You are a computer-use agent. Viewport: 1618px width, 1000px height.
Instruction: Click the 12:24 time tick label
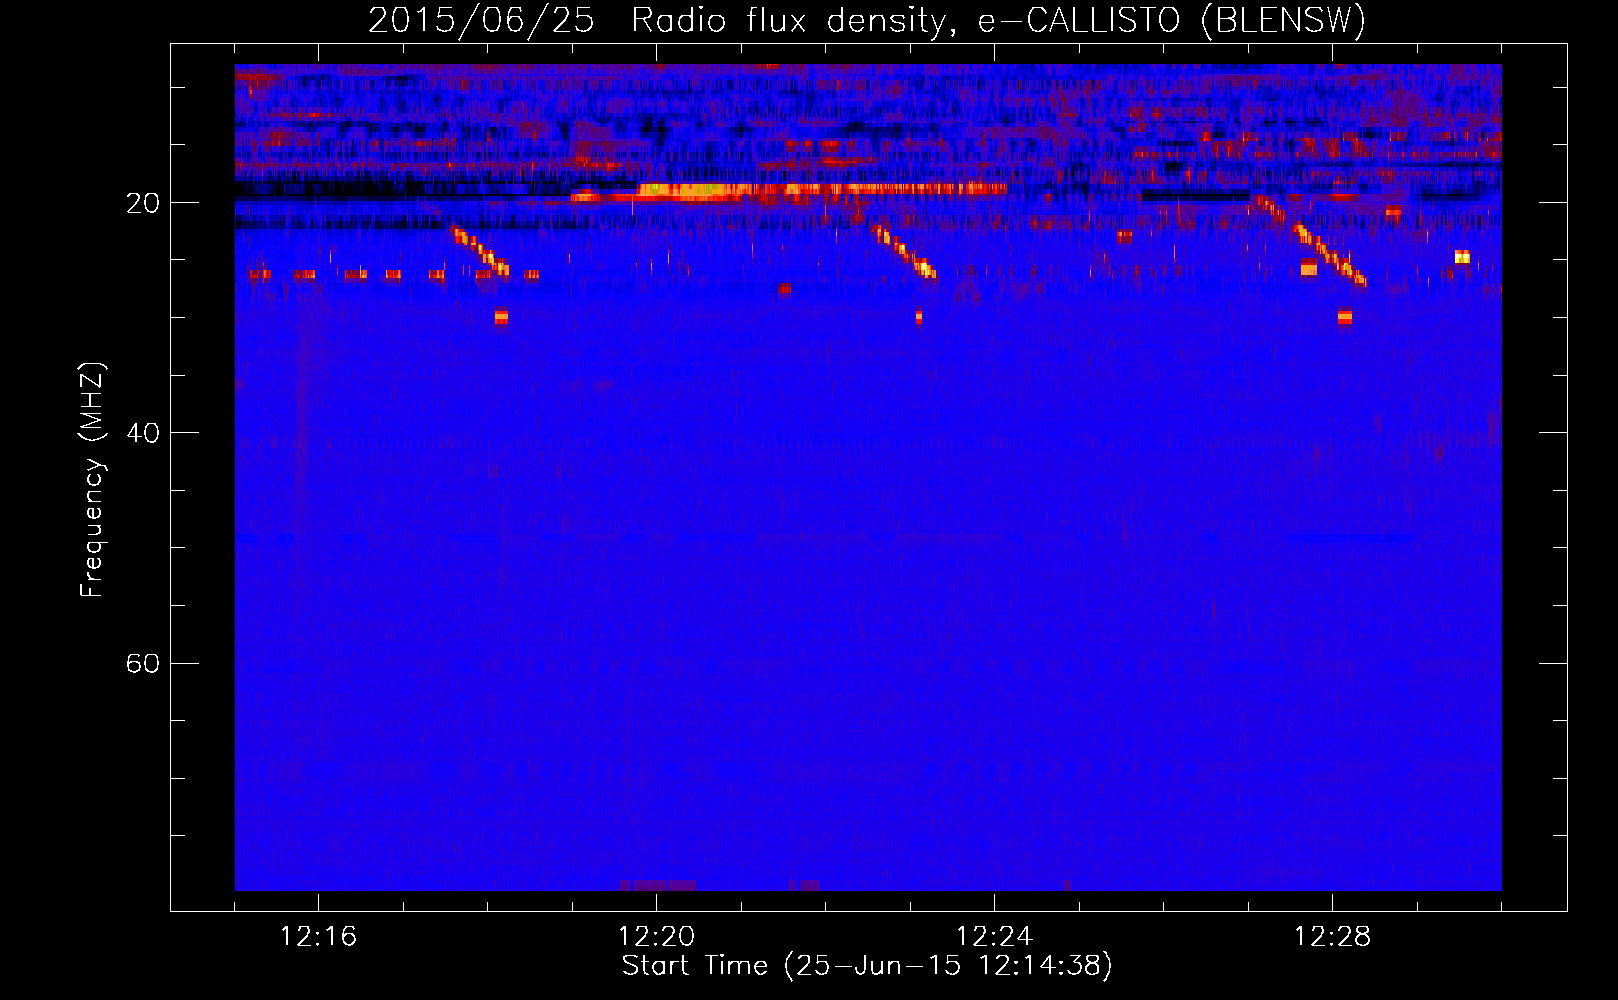pos(994,936)
